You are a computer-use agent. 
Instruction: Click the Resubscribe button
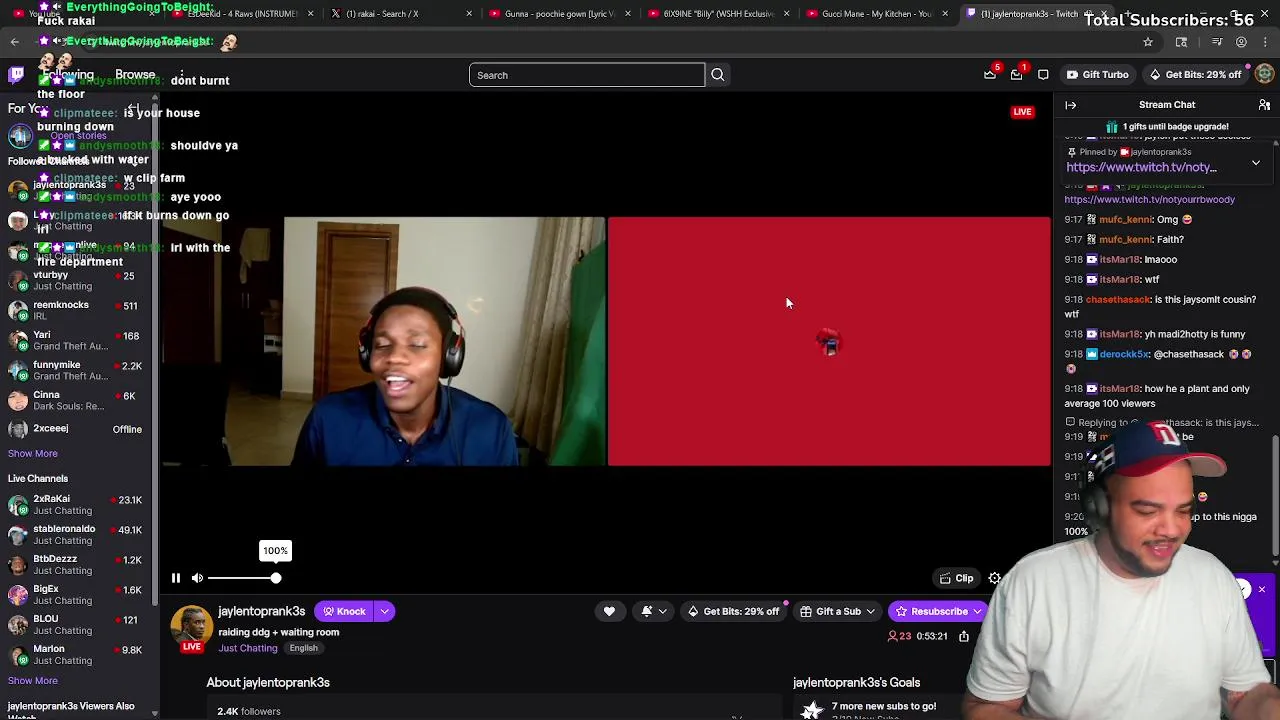tap(939, 611)
